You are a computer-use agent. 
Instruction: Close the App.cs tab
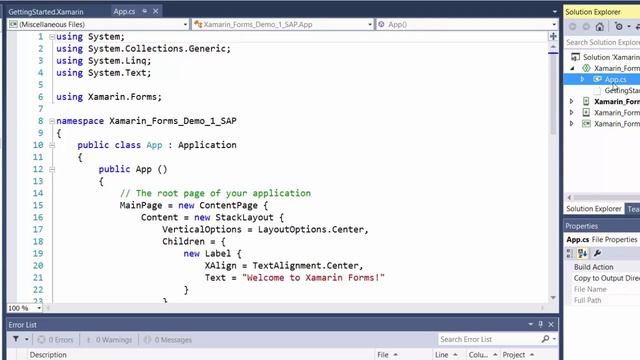click(156, 11)
